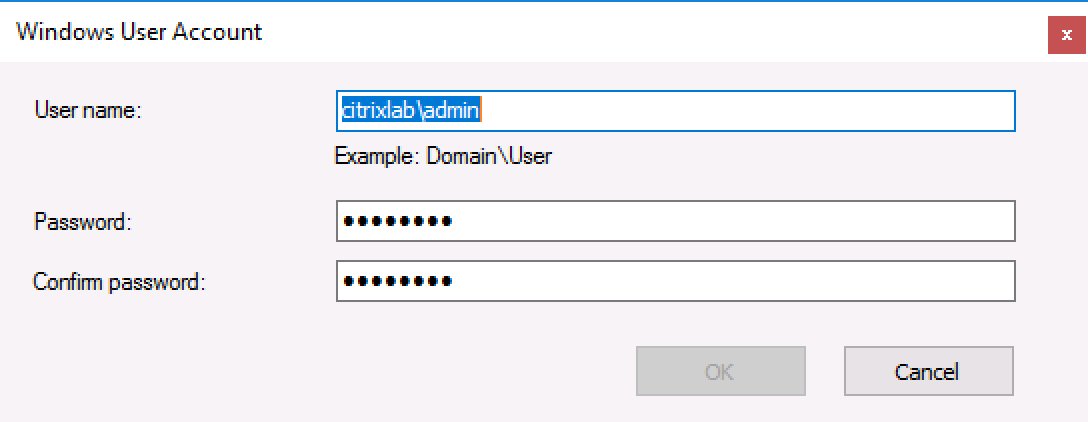The image size is (1088, 422).
Task: Click the highlighted citrixlab\admin text
Action: click(x=412, y=111)
